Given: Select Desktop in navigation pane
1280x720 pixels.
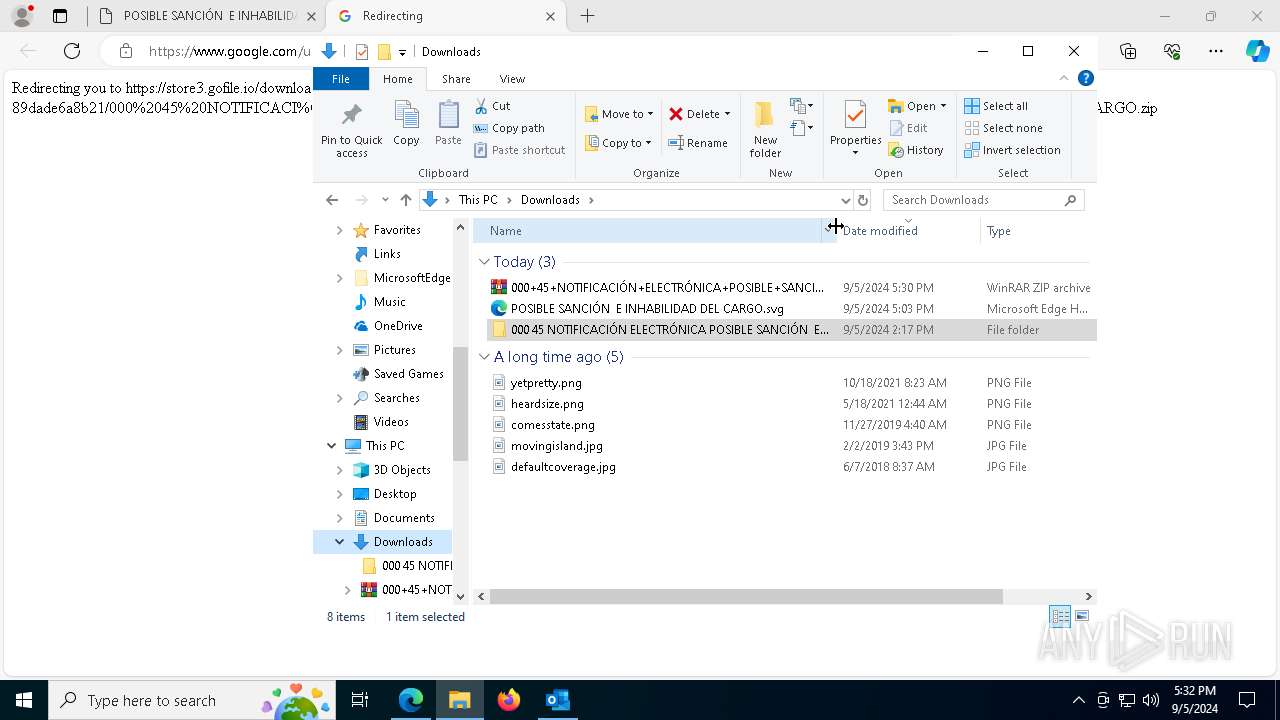Looking at the screenshot, I should [395, 494].
